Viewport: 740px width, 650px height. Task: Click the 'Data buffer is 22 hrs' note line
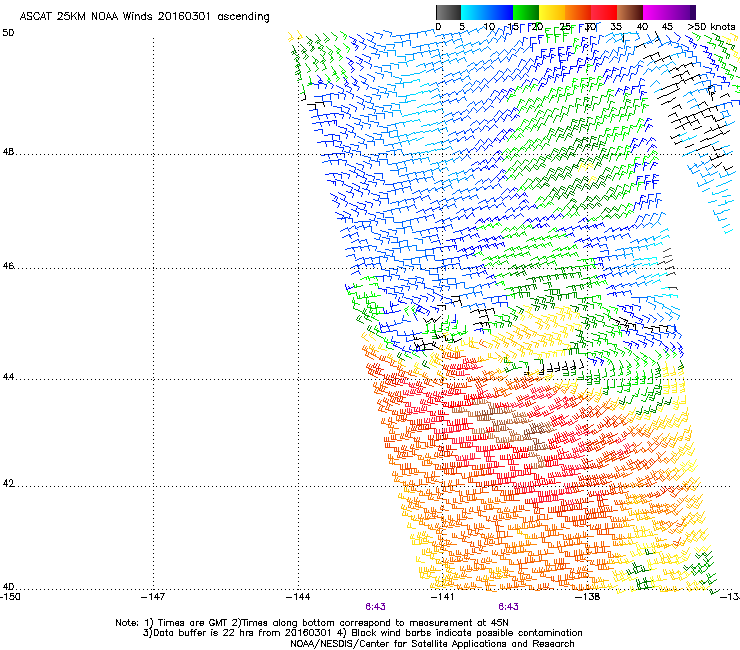[362, 633]
